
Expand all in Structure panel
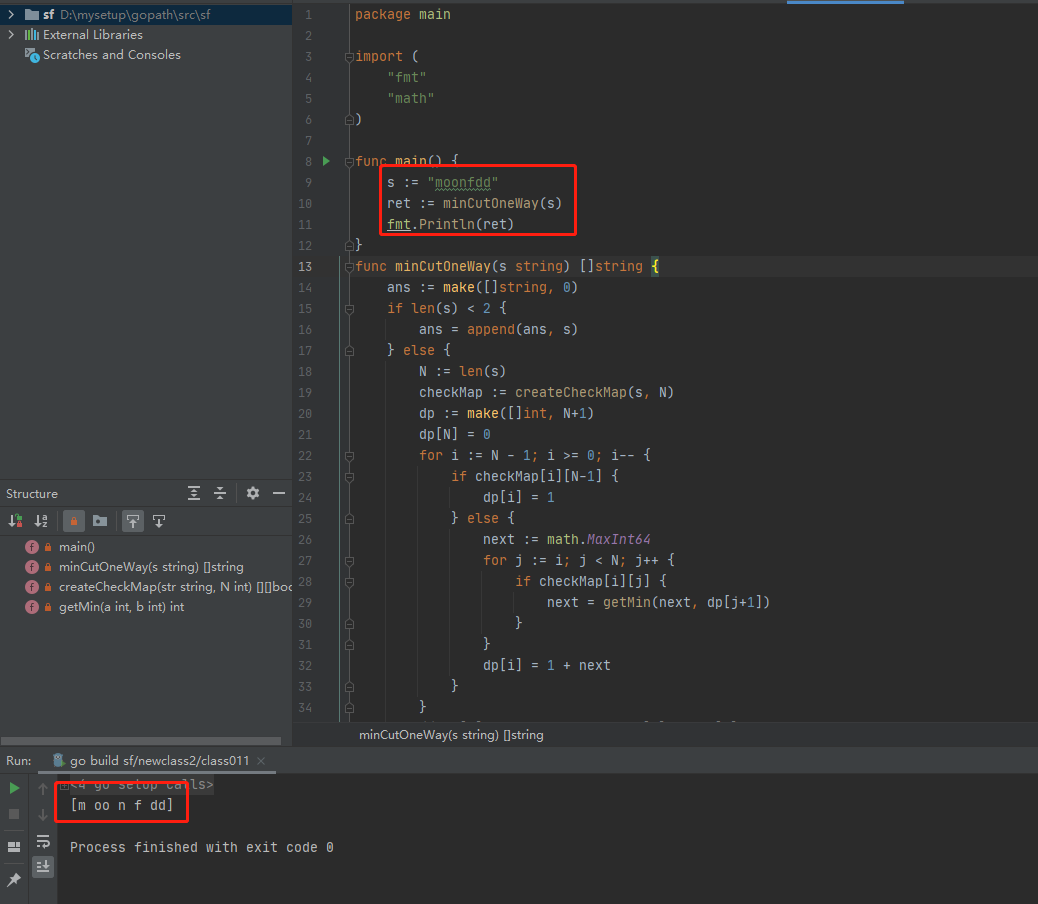pos(194,493)
